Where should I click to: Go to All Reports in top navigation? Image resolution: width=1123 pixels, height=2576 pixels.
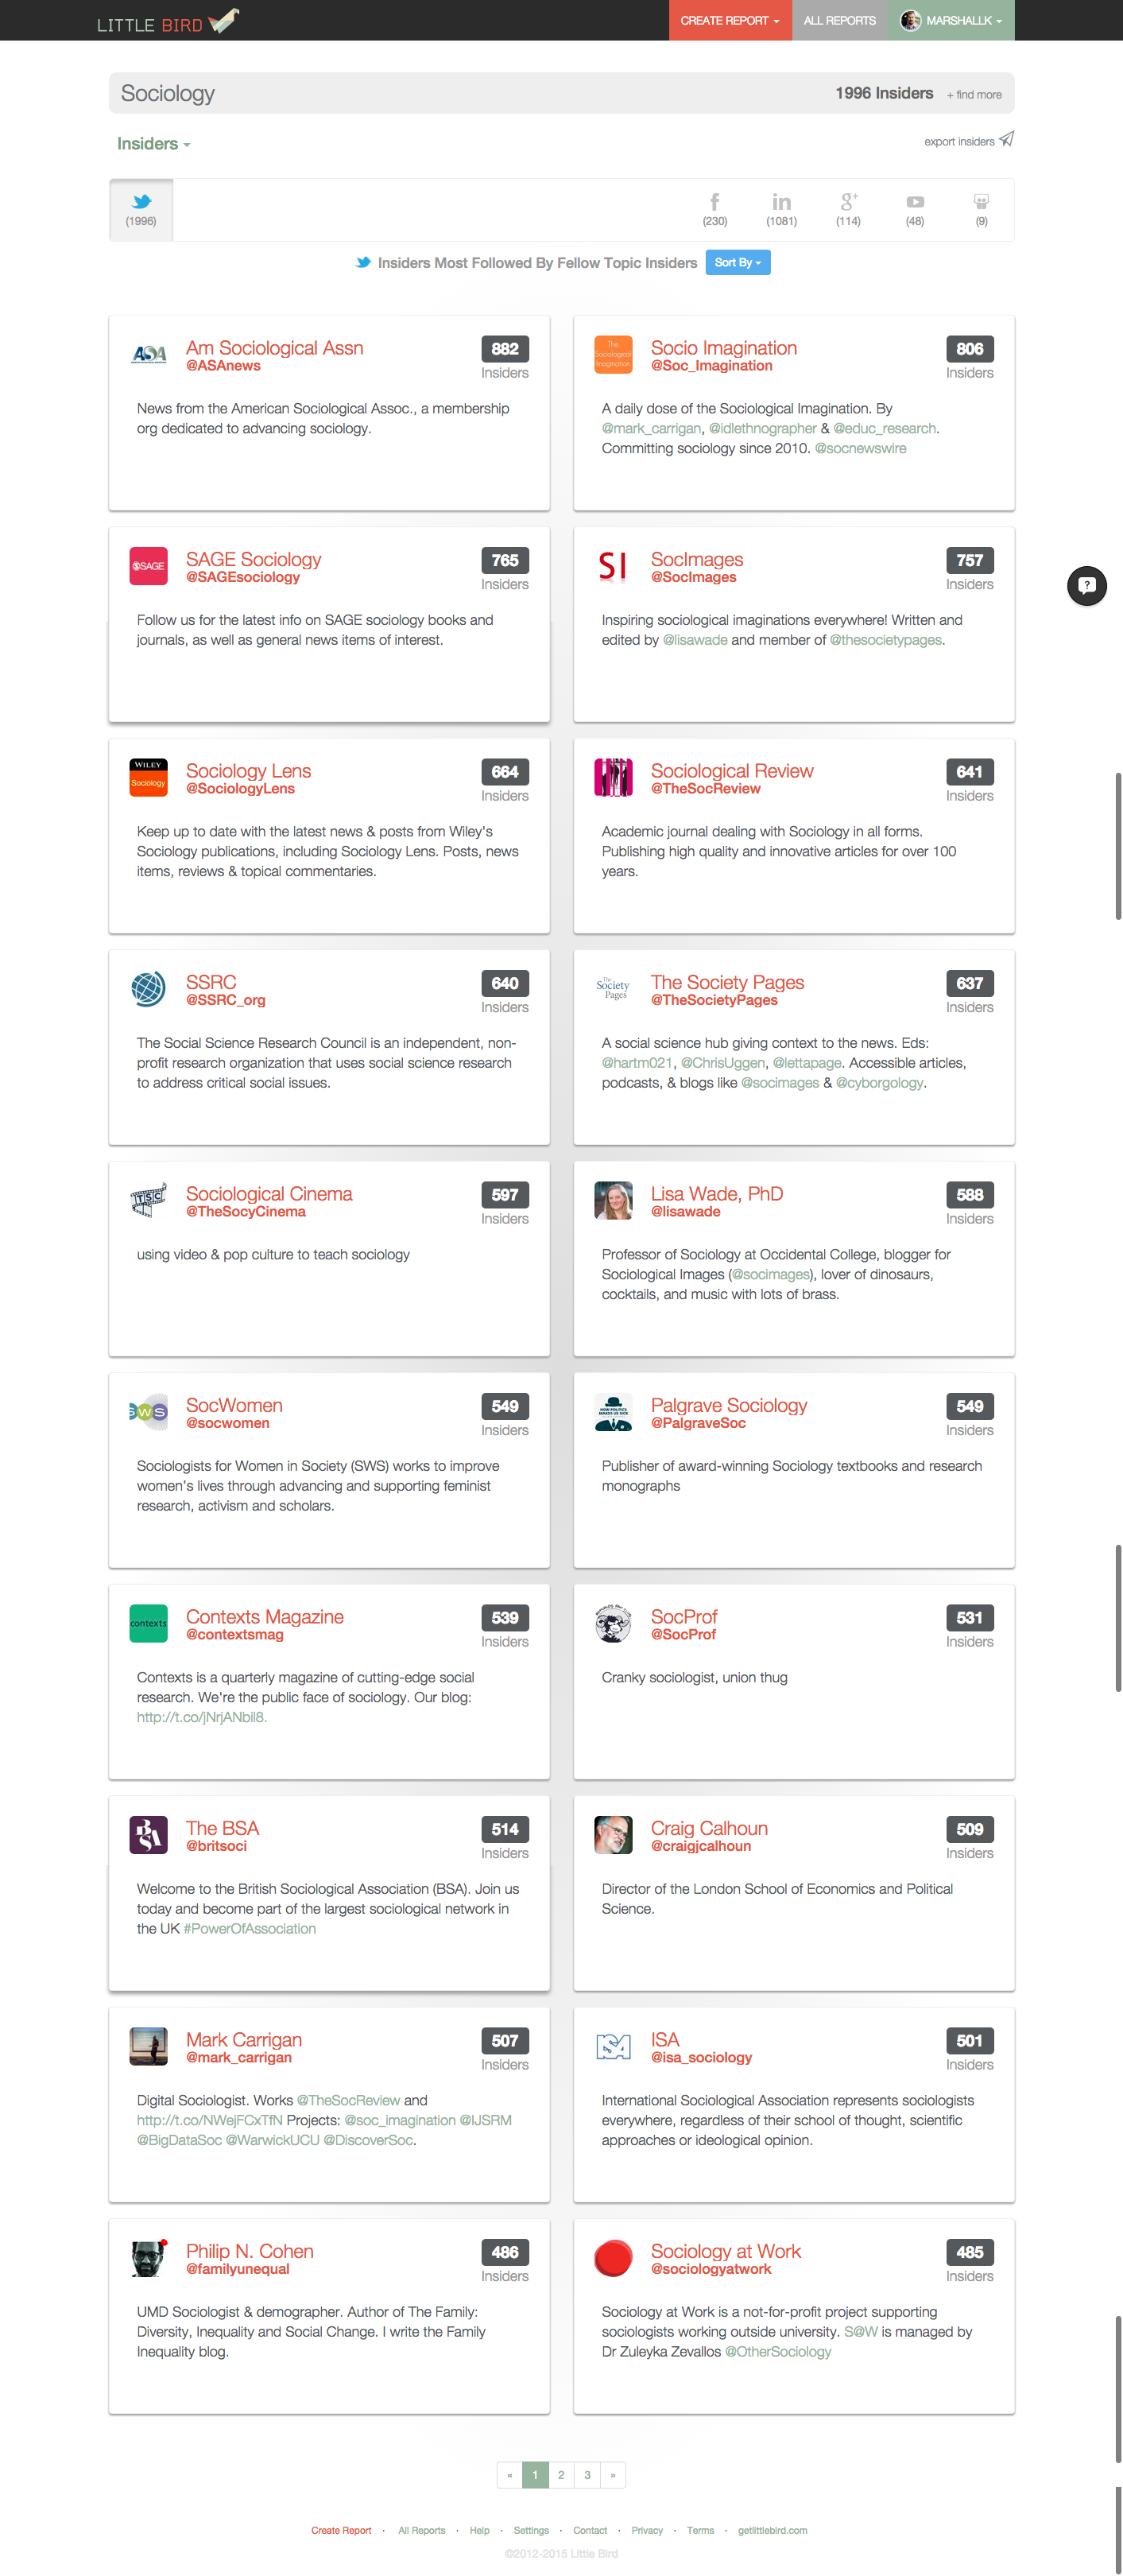click(x=839, y=20)
